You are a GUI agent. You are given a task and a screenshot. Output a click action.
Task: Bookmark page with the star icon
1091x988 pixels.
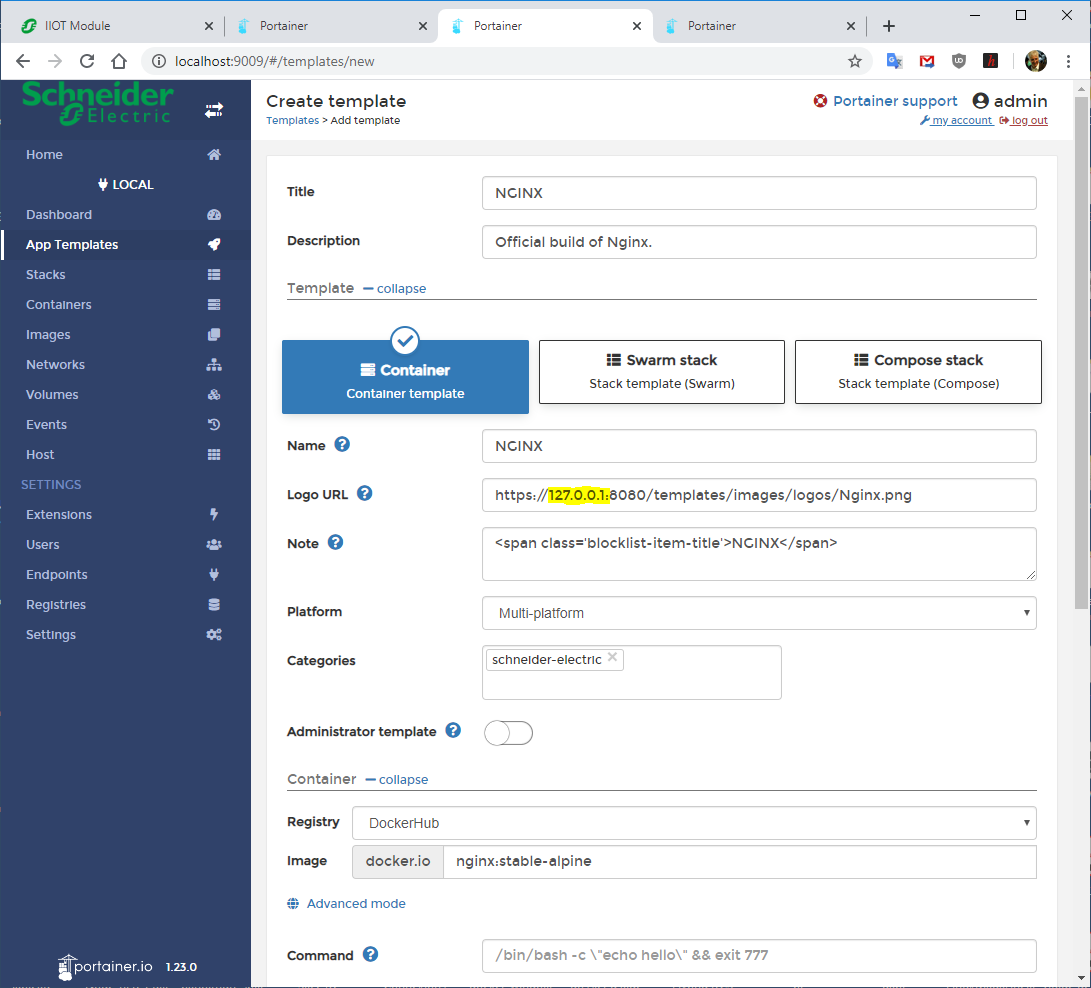tap(854, 61)
